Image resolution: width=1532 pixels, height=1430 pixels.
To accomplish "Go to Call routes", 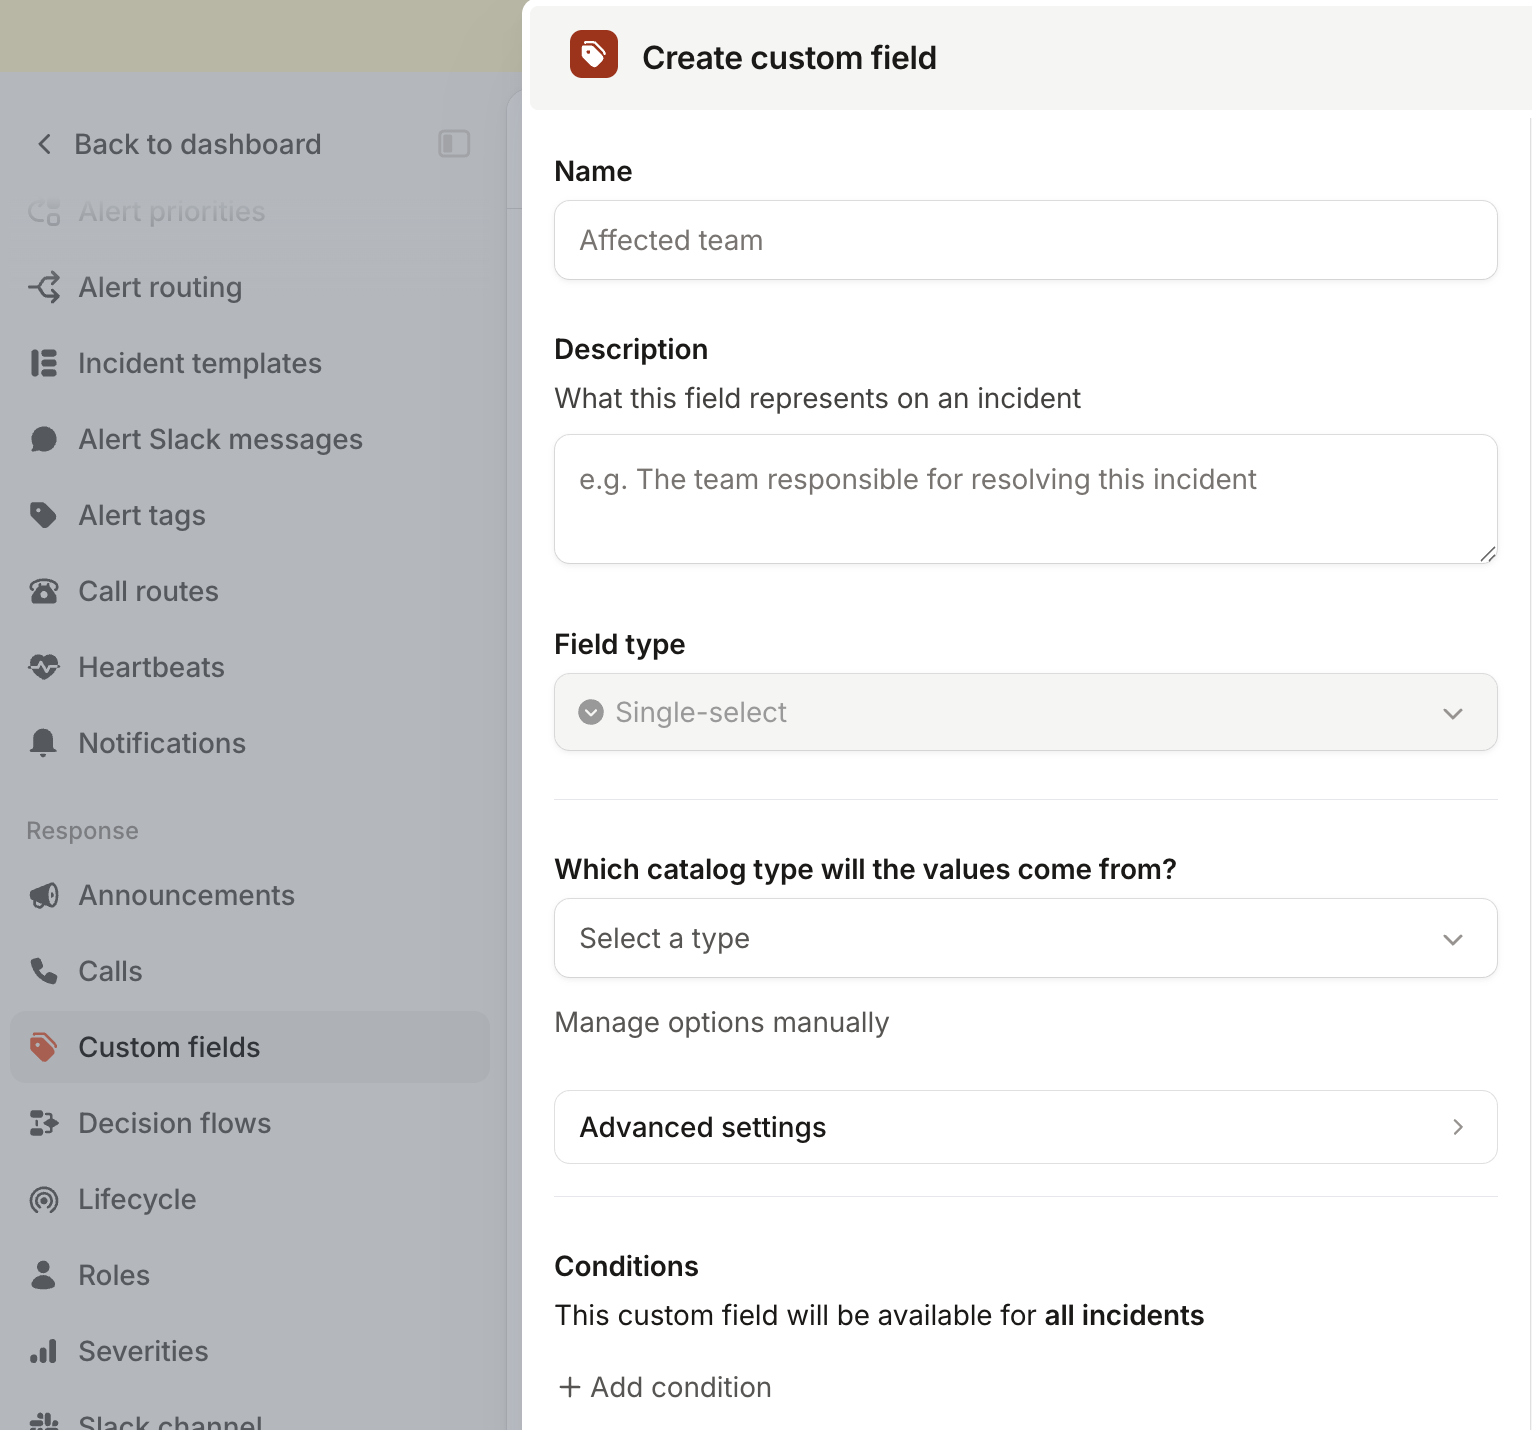I will click(x=250, y=591).
